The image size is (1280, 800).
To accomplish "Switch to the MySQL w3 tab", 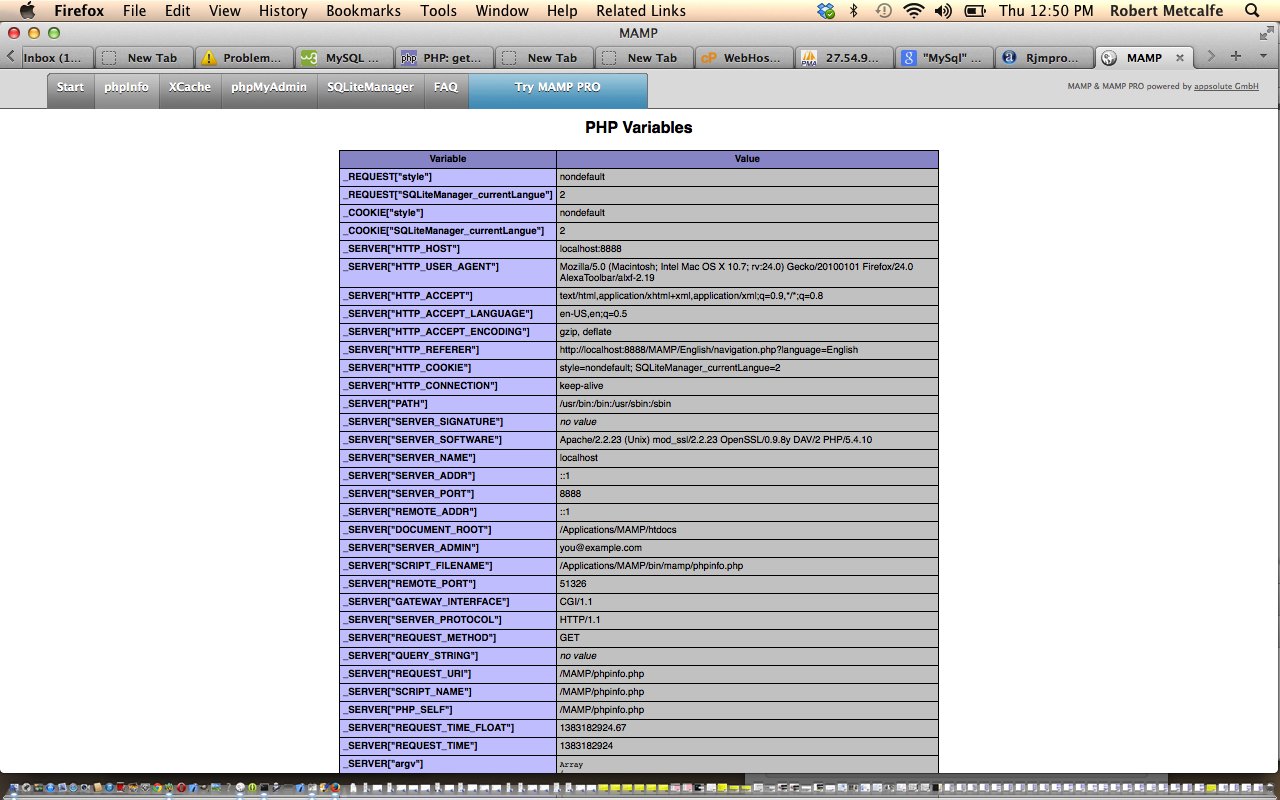I will point(344,58).
